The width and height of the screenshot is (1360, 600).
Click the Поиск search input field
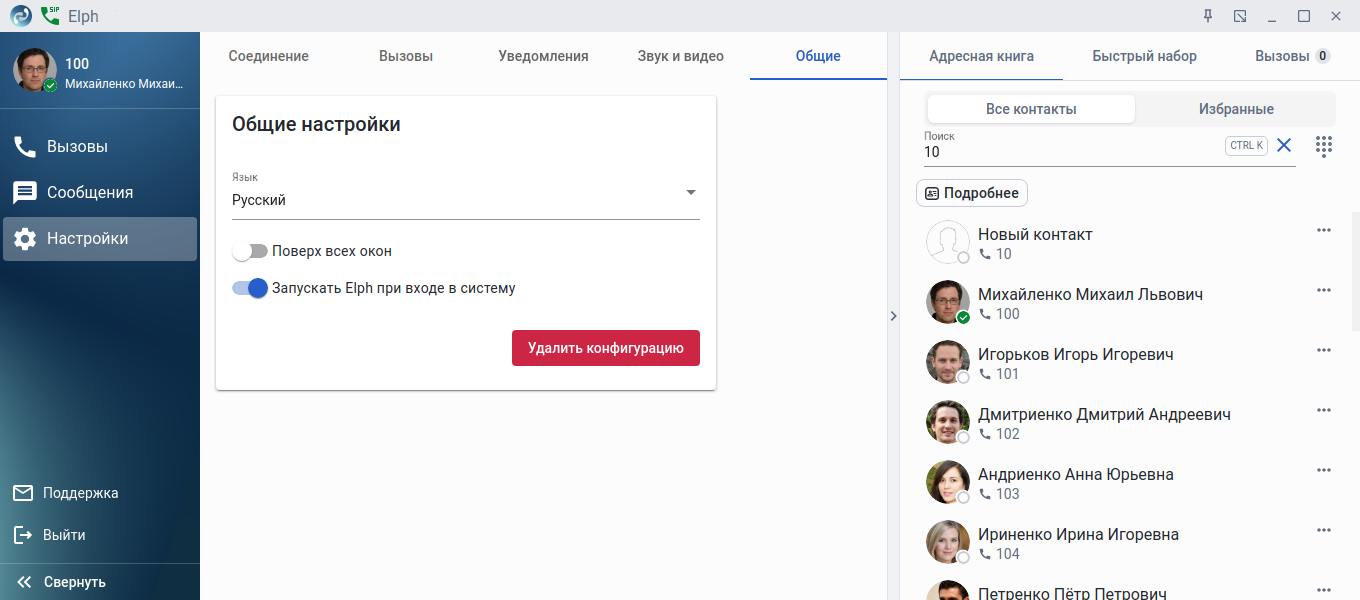(1070, 152)
